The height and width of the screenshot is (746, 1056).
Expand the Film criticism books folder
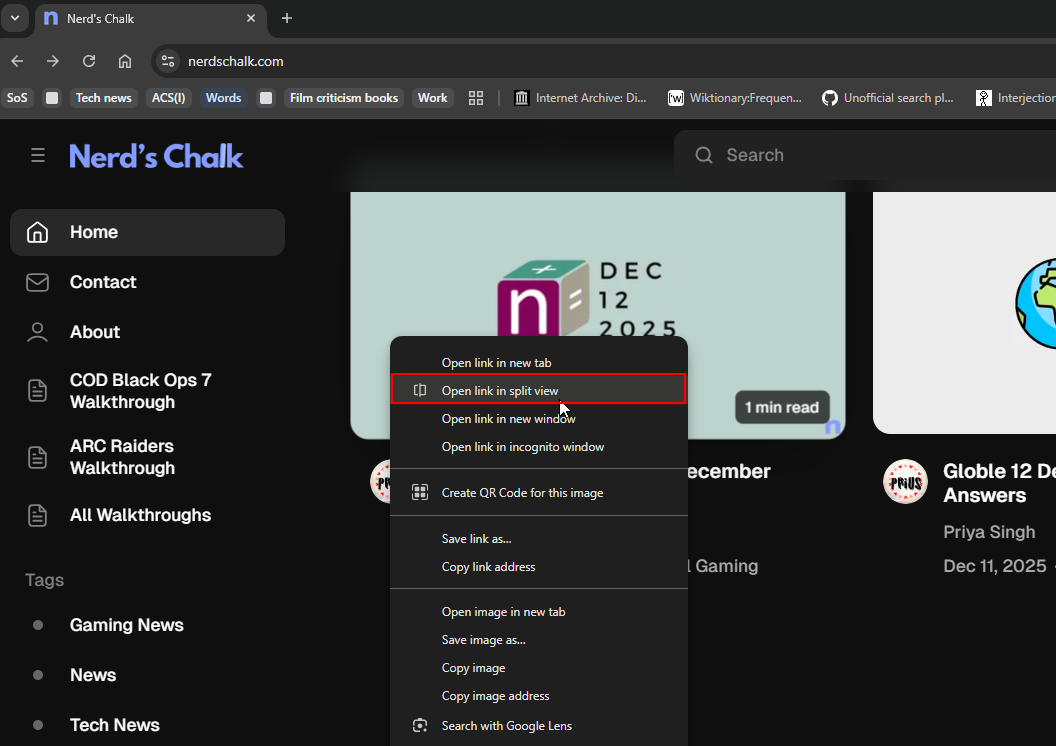point(343,98)
